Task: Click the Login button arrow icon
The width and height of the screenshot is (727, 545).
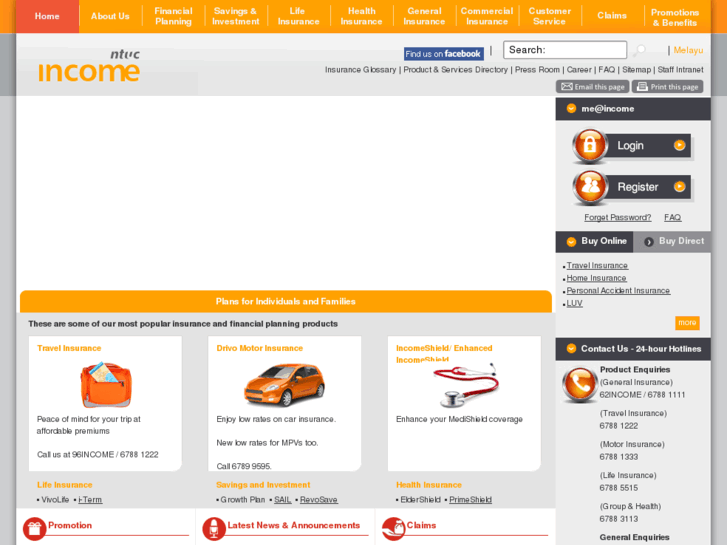Action: (x=679, y=145)
